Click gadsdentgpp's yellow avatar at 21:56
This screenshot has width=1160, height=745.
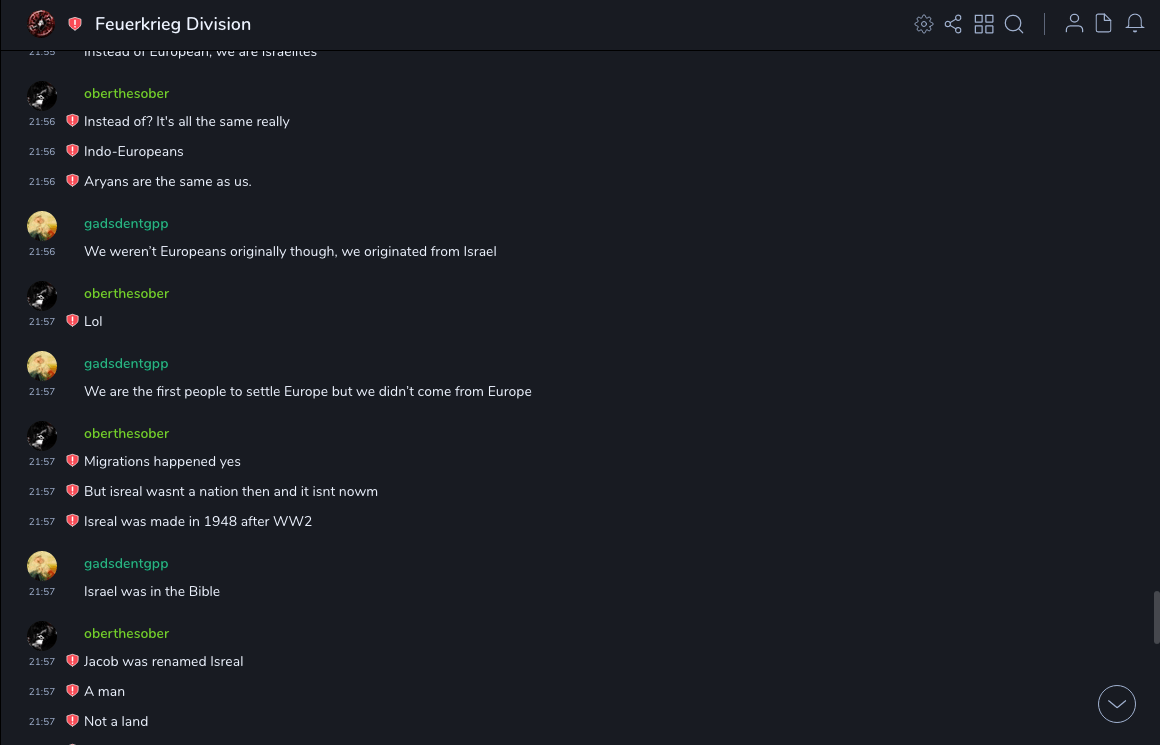tap(42, 226)
